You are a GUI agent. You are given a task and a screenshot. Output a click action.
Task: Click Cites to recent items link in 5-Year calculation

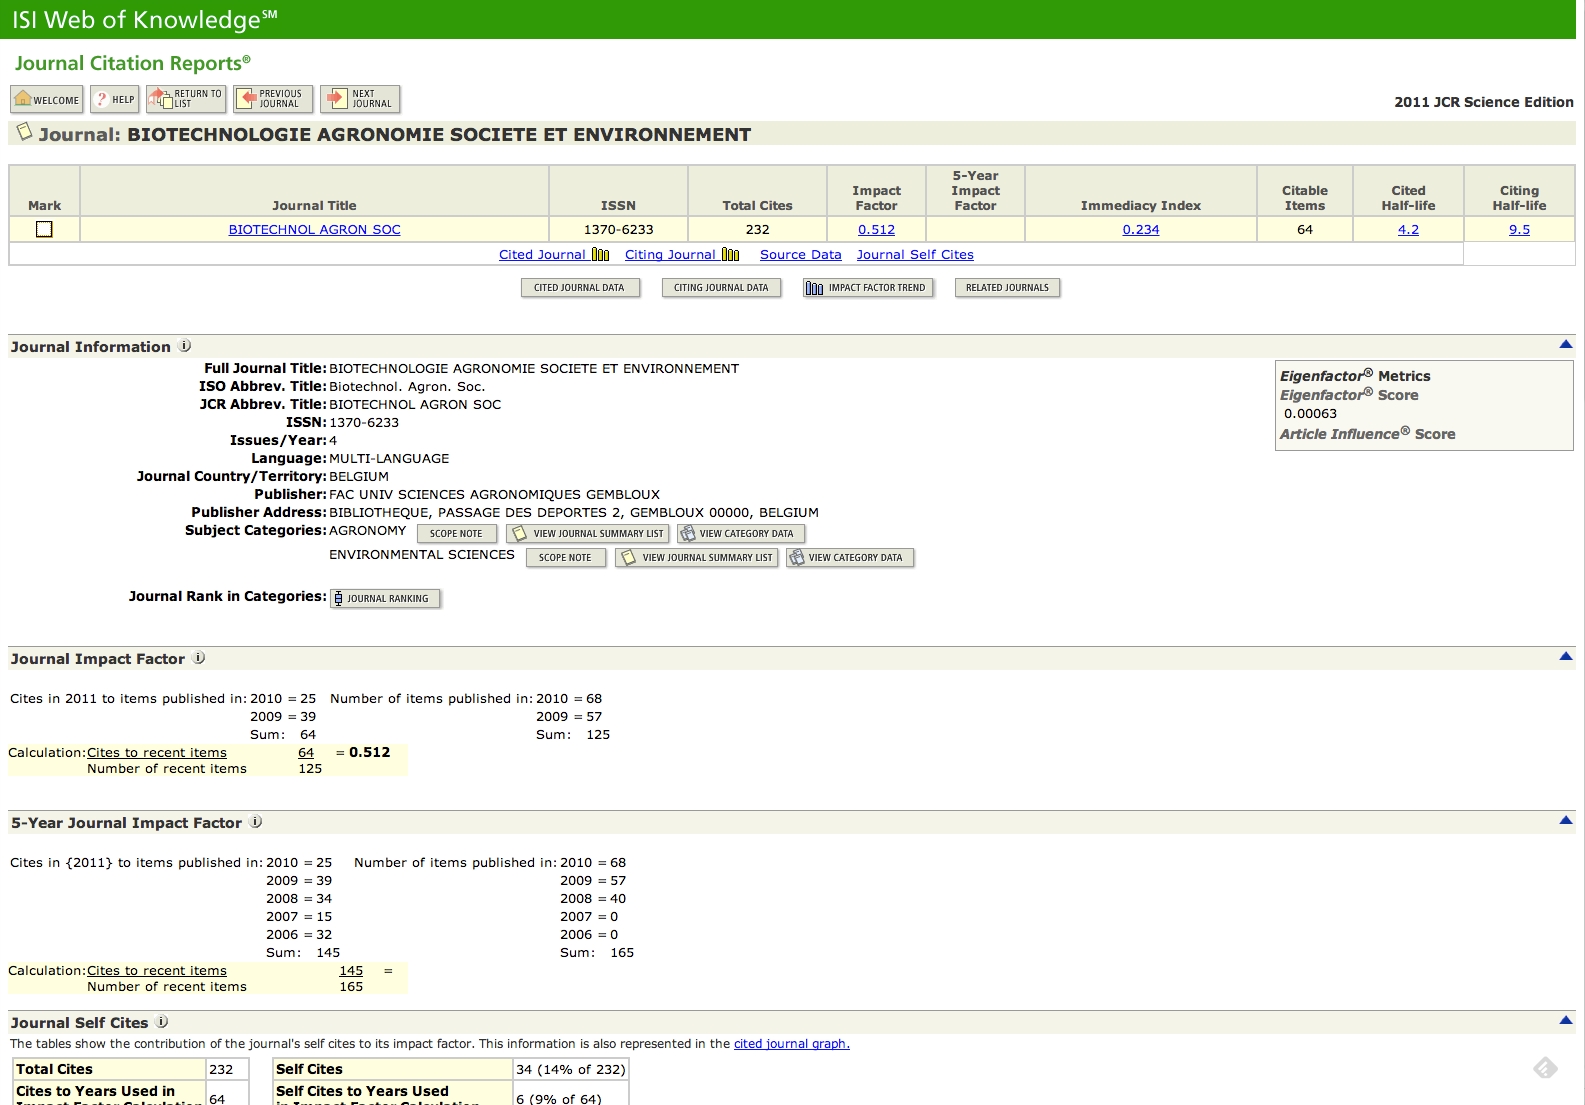157,971
